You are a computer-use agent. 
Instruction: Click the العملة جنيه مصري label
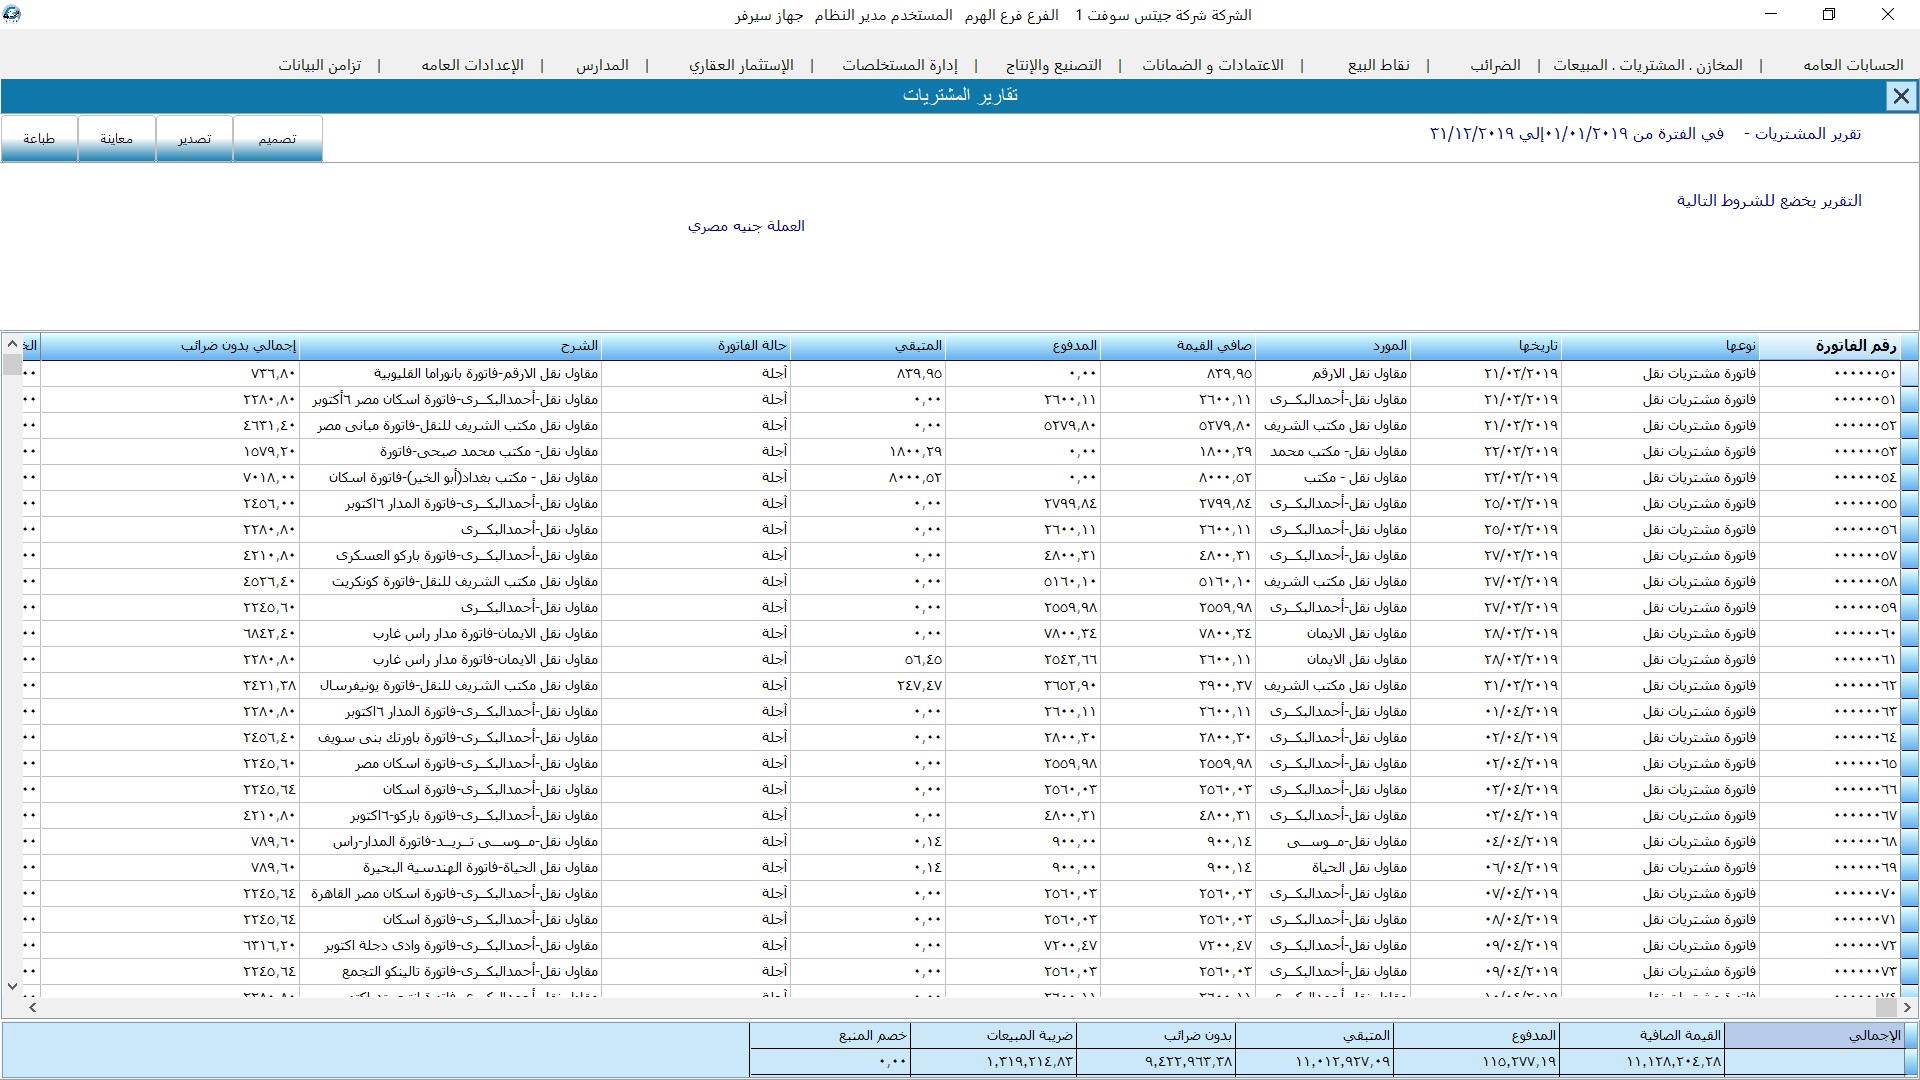[x=746, y=226]
